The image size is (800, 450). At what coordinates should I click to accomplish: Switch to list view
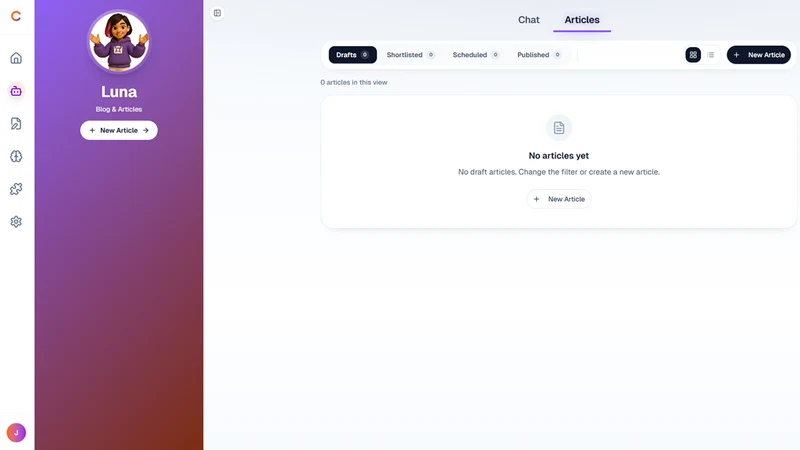[x=711, y=55]
